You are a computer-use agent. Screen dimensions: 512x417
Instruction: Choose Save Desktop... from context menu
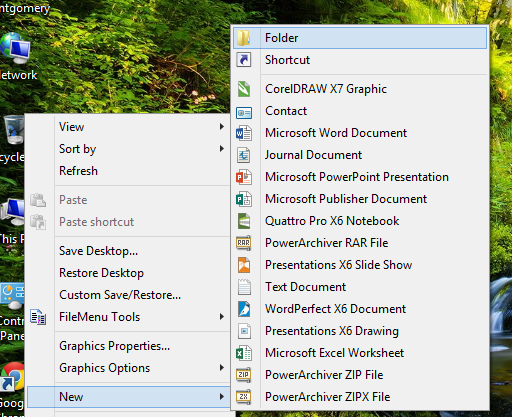pyautogui.click(x=128, y=251)
